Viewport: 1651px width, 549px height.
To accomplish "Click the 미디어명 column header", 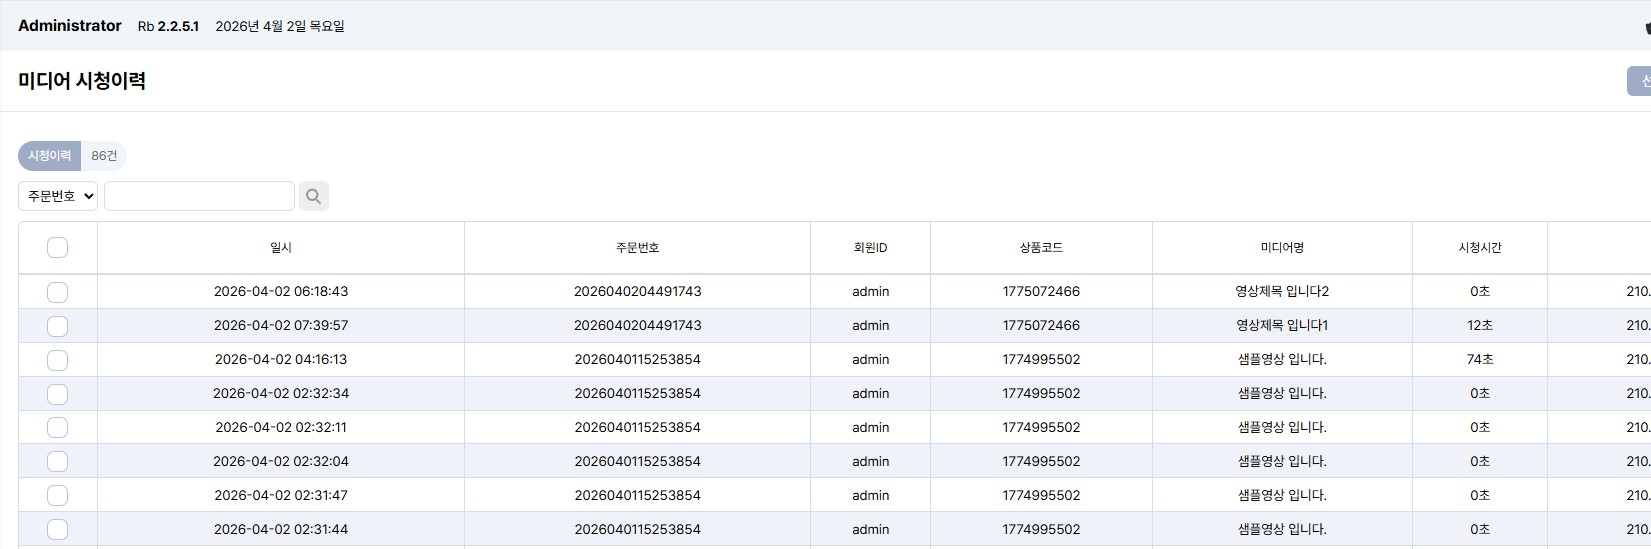I will (x=1282, y=248).
